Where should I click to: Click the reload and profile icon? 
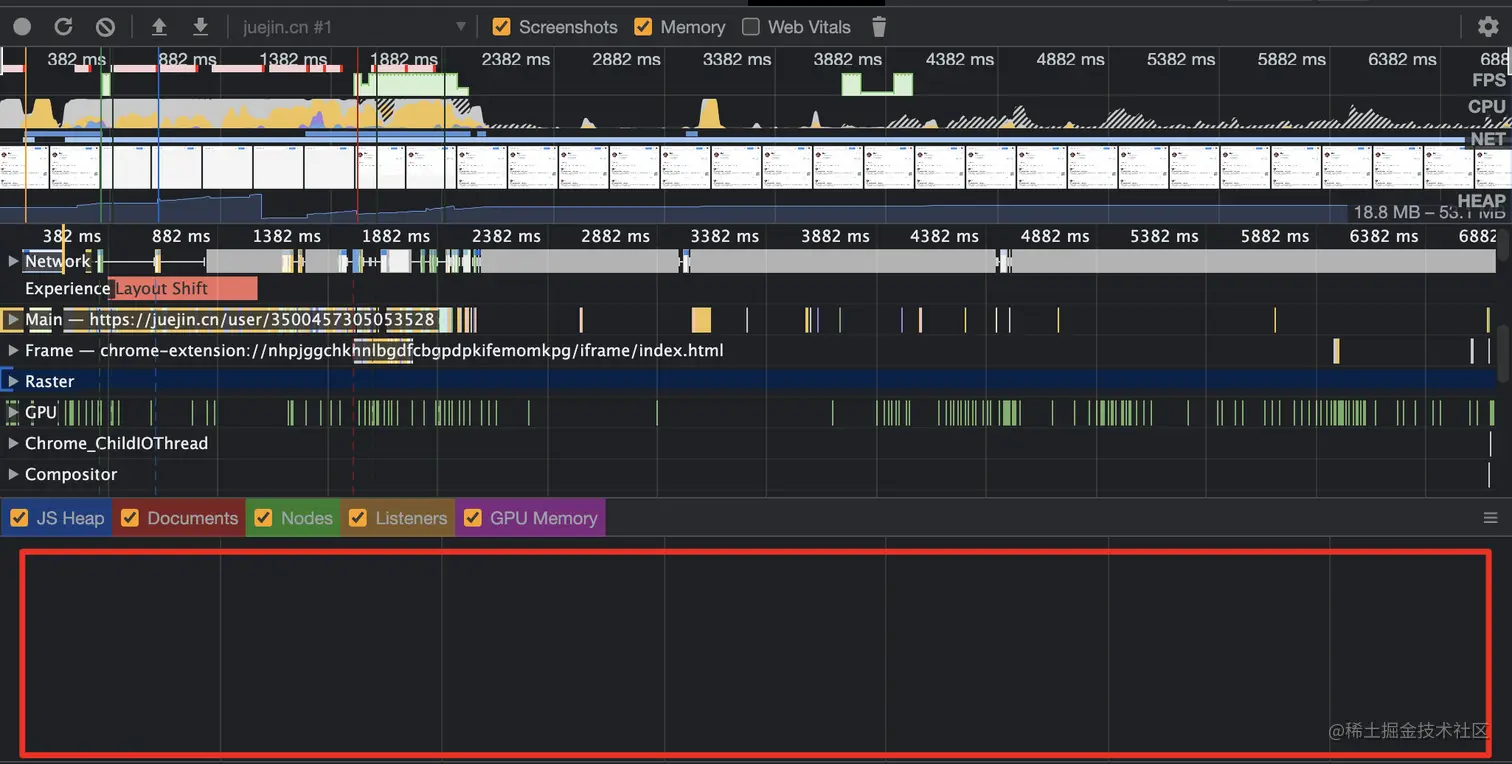click(x=63, y=27)
